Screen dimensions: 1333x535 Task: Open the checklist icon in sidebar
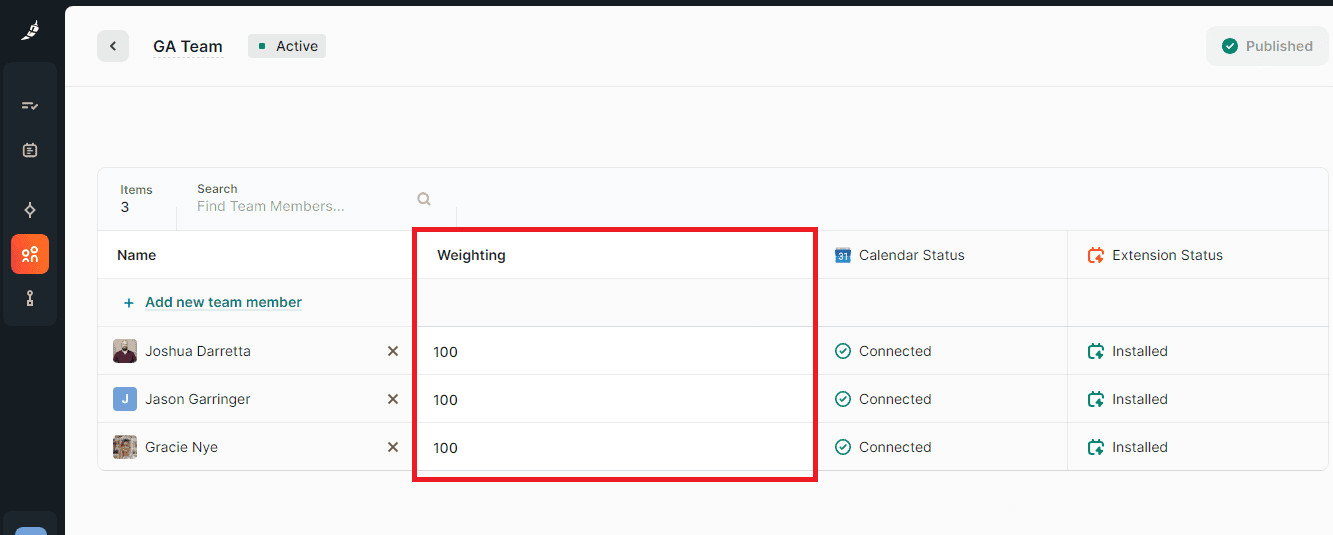(x=30, y=105)
